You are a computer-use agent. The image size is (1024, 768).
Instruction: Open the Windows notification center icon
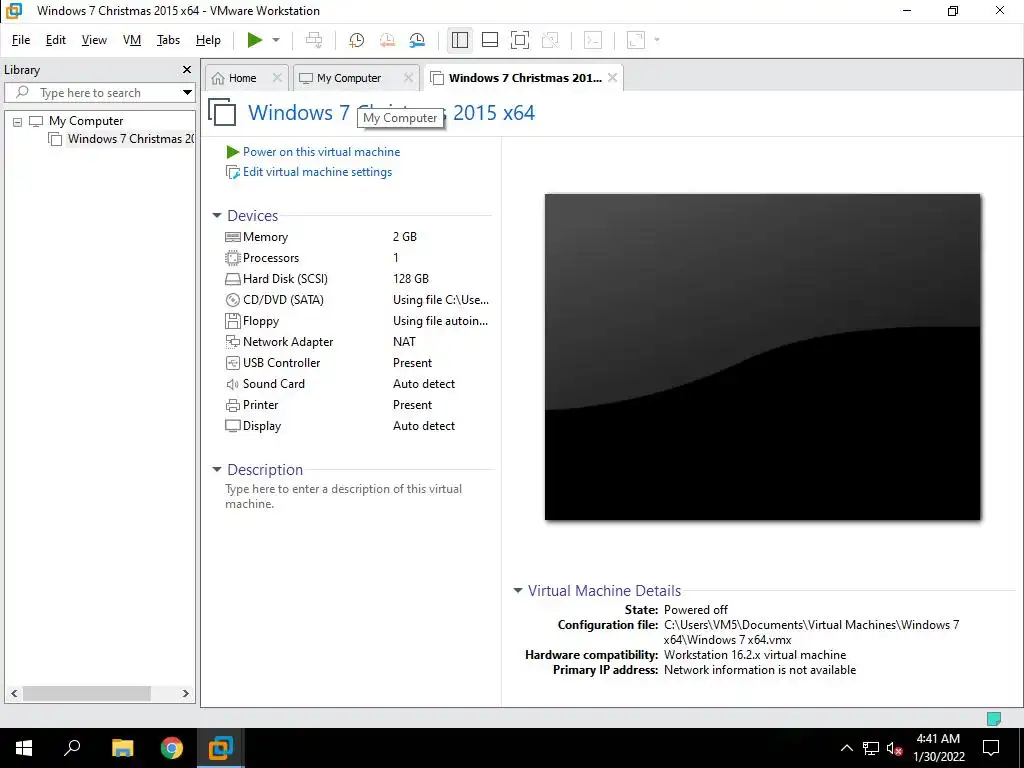click(x=991, y=748)
